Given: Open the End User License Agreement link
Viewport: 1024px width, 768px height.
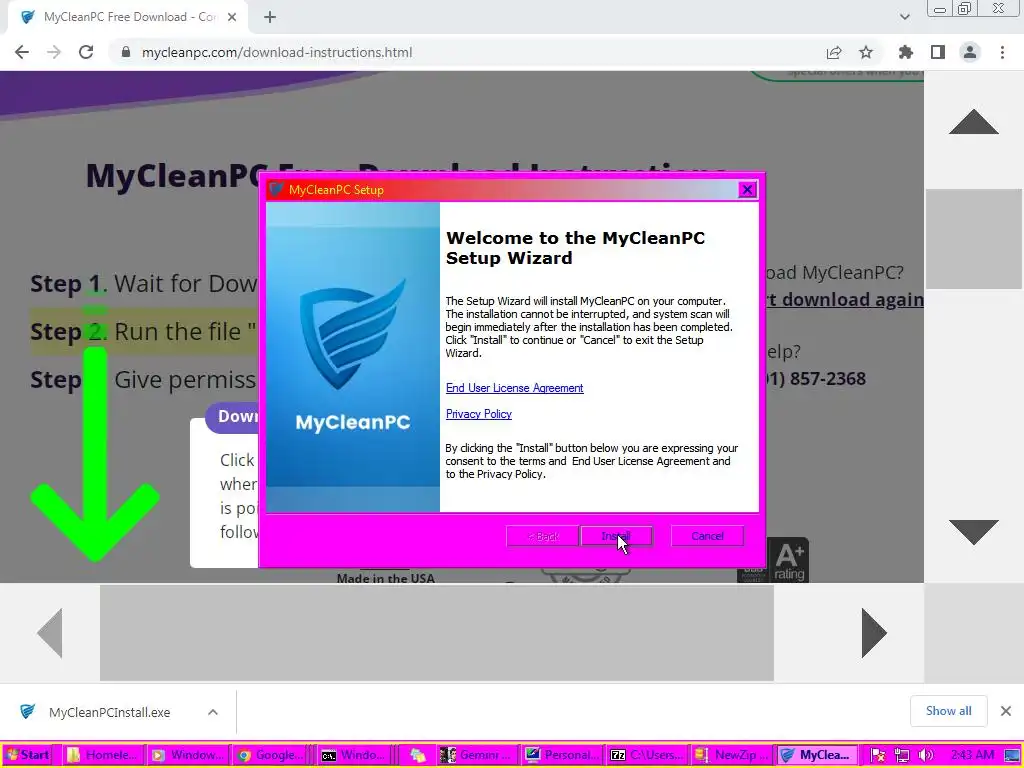Looking at the screenshot, I should [x=514, y=388].
